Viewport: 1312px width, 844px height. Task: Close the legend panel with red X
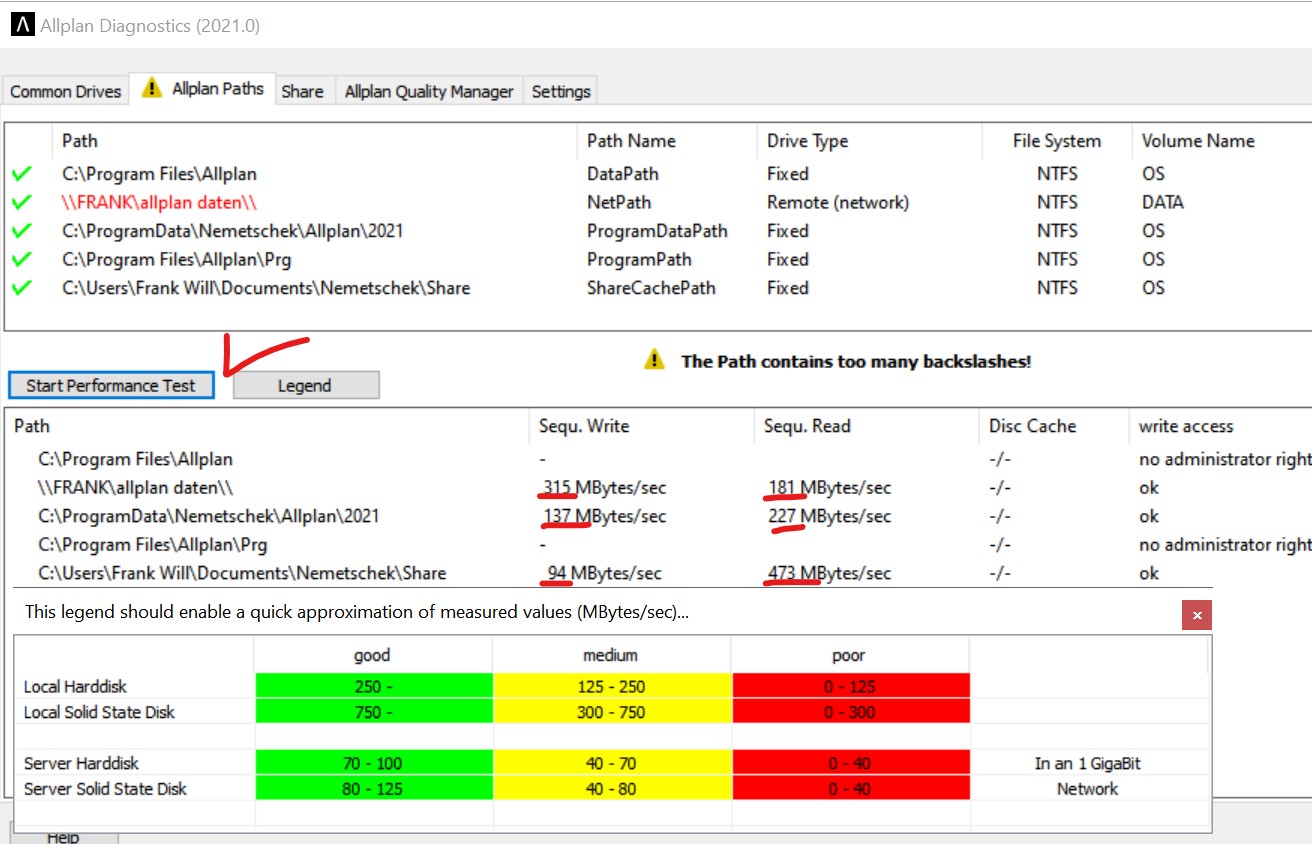pyautogui.click(x=1196, y=615)
